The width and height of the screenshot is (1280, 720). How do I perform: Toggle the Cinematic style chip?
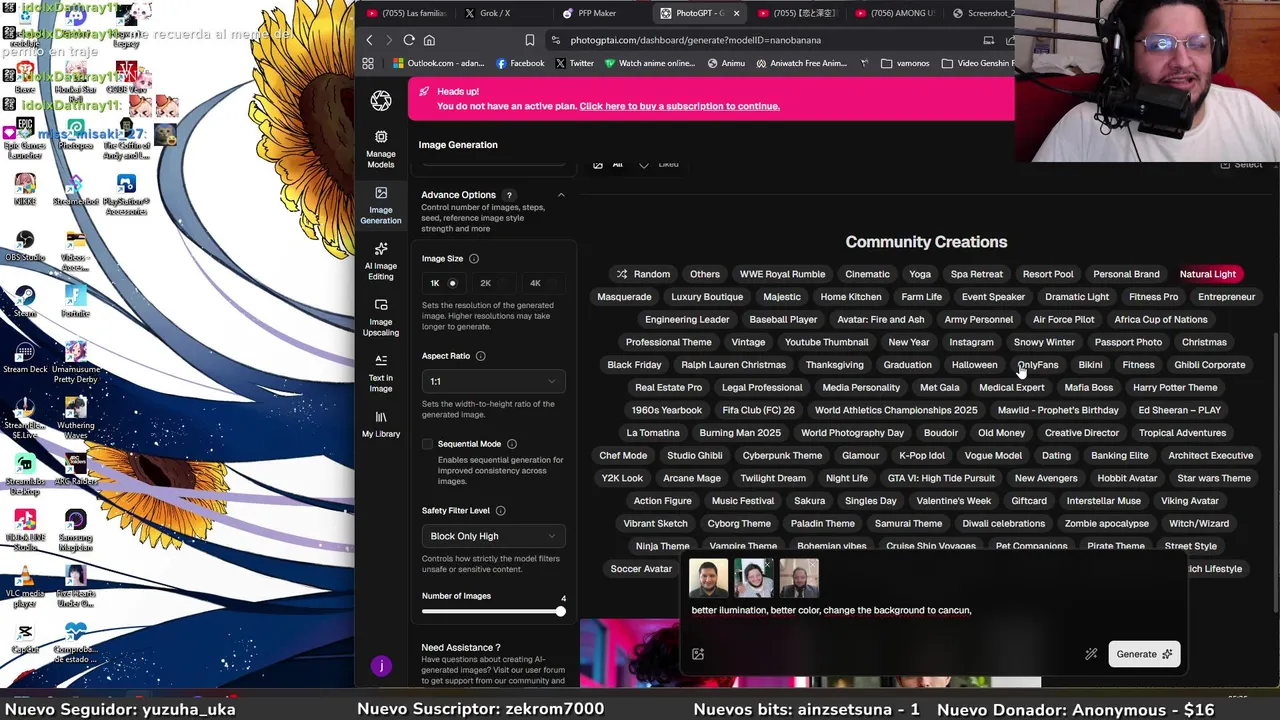(x=867, y=274)
